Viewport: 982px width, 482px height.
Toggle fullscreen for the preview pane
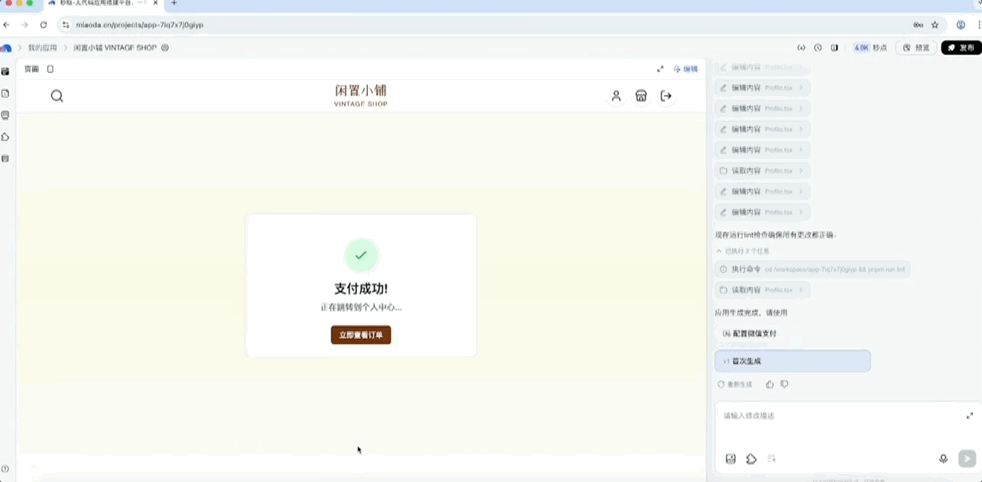tap(660, 69)
